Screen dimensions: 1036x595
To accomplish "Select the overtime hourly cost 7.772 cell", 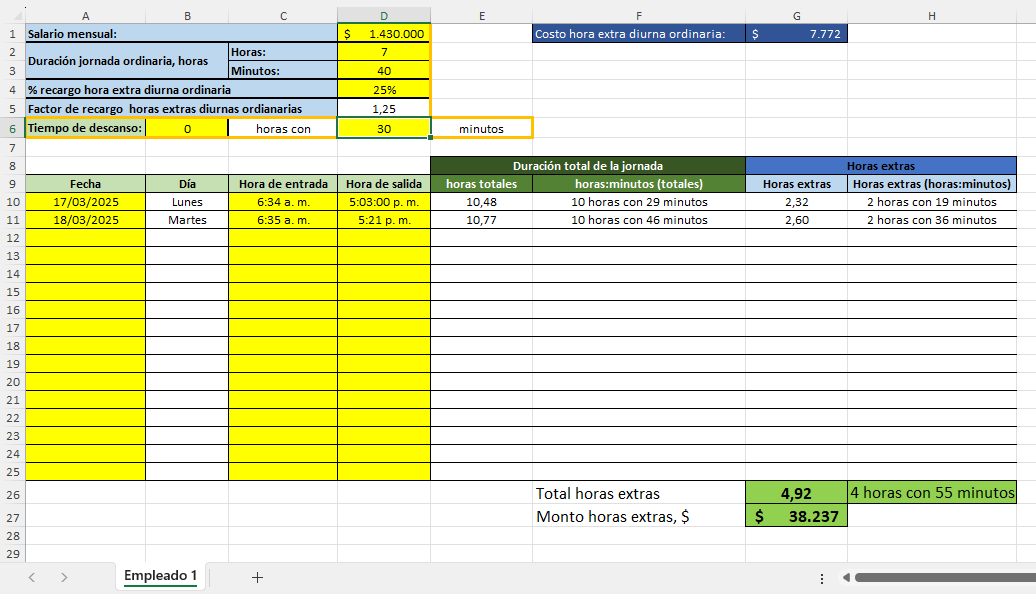I will click(796, 34).
